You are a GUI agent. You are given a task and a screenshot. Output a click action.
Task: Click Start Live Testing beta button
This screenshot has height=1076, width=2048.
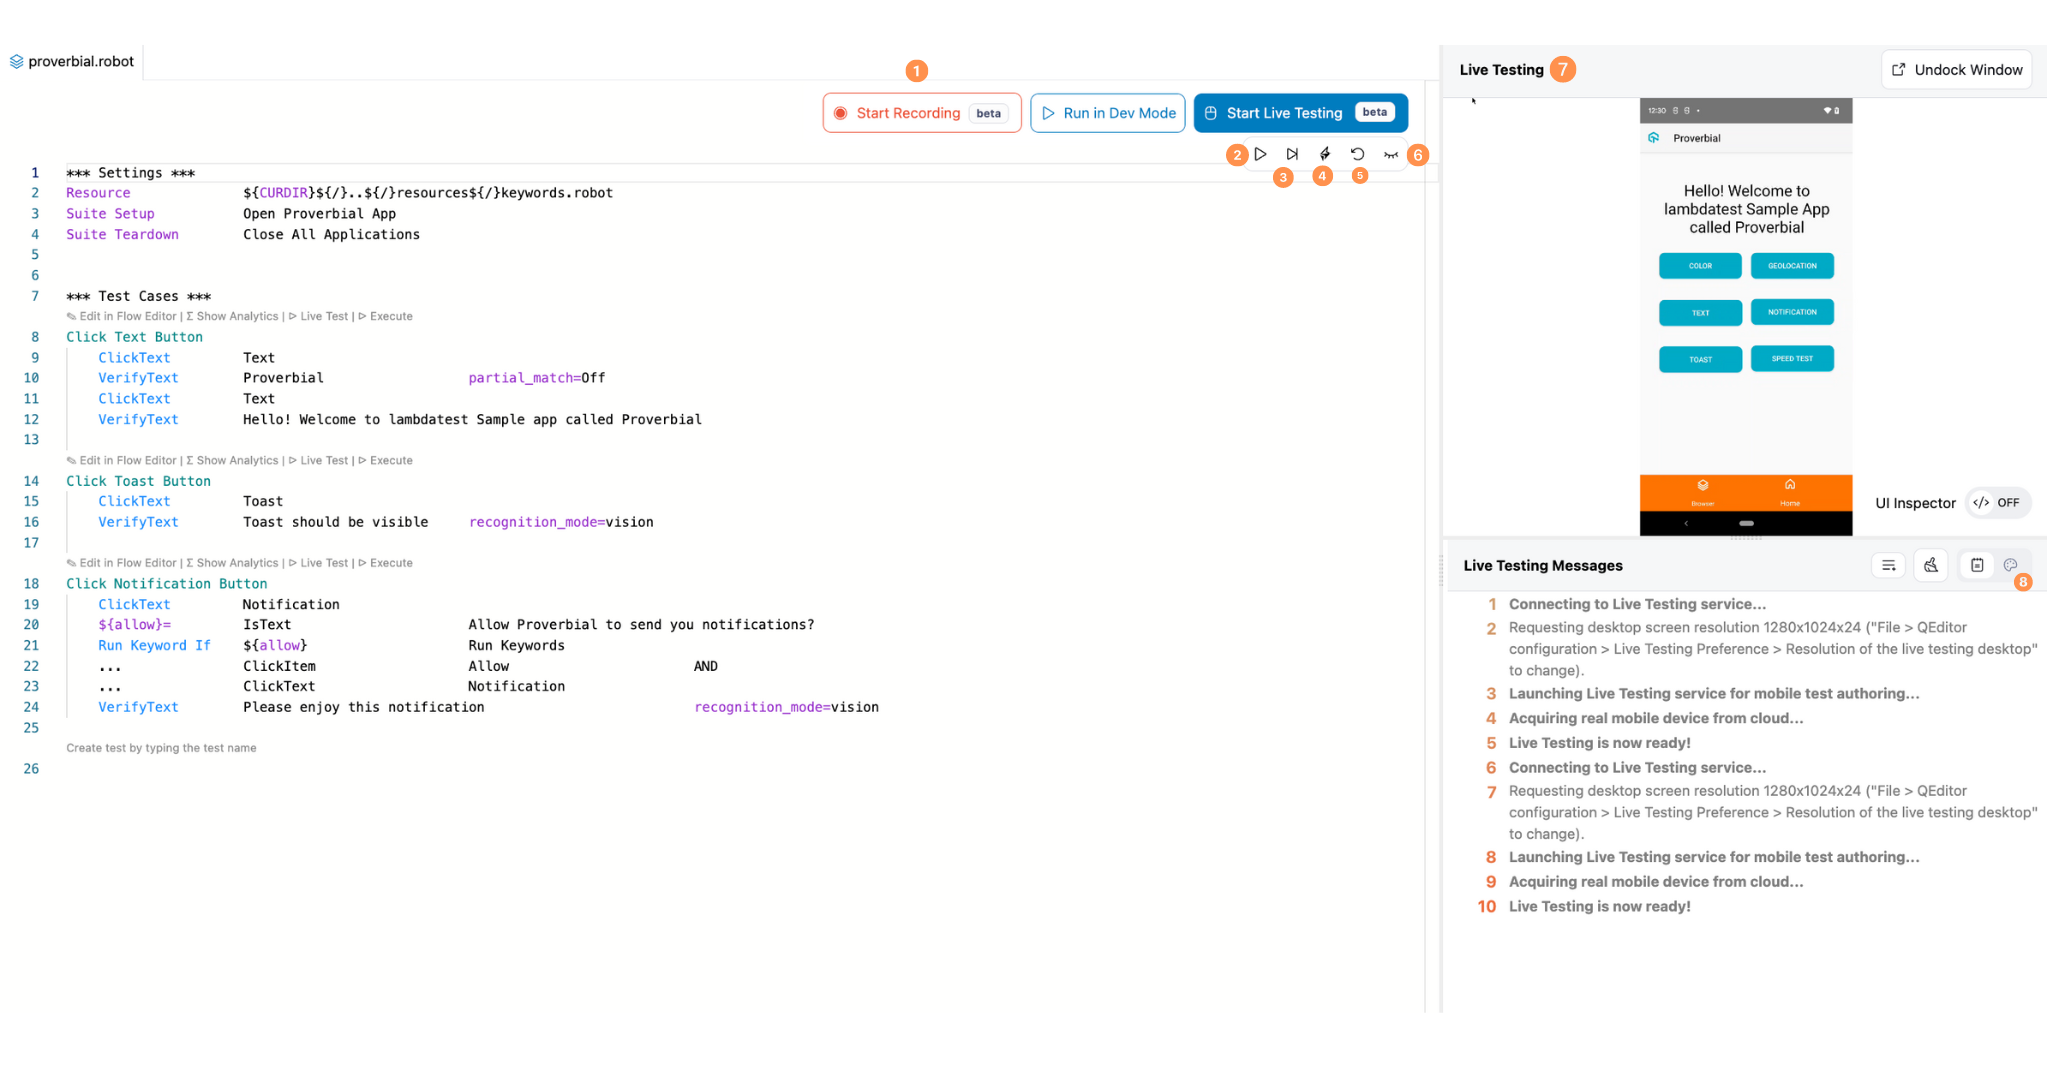(x=1300, y=113)
